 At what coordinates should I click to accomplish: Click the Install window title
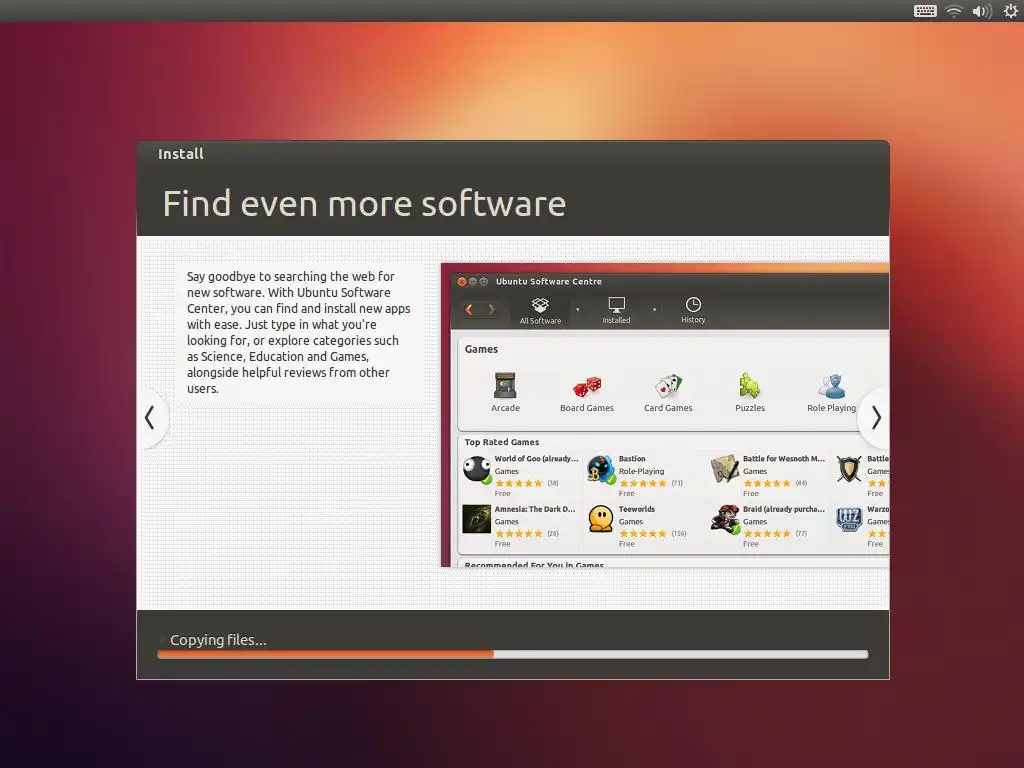coord(181,154)
